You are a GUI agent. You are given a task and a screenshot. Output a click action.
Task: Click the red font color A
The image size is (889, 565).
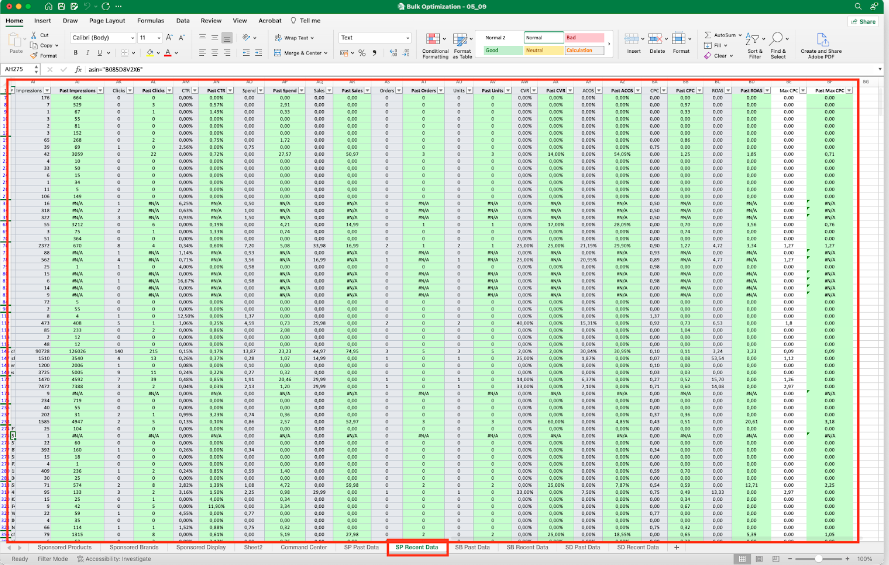168,53
